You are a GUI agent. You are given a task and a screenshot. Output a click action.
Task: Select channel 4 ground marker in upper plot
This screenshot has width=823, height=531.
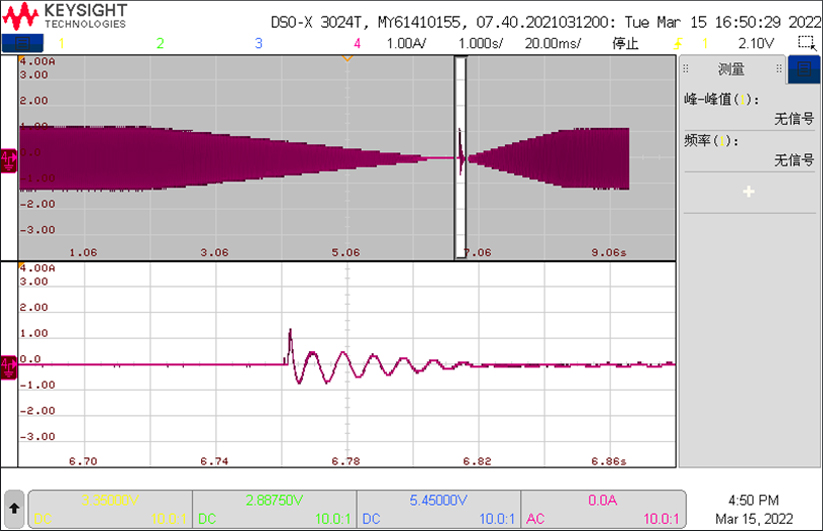pyautogui.click(x=9, y=158)
